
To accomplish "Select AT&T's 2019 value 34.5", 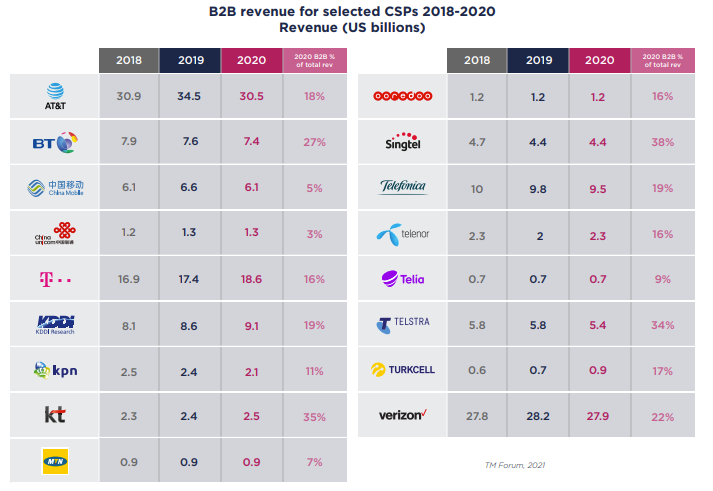I will [x=189, y=96].
